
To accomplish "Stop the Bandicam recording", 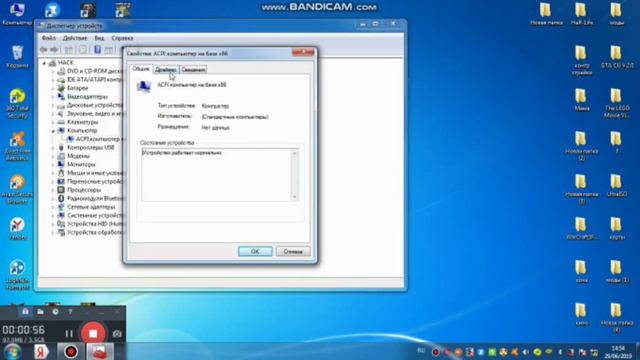I will (x=93, y=333).
